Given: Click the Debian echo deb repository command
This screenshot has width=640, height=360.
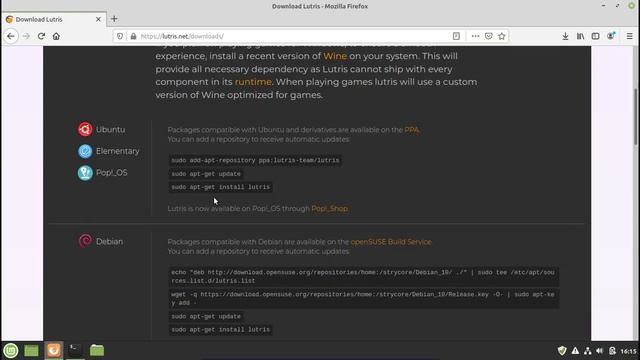Looking at the screenshot, I should pos(364,276).
